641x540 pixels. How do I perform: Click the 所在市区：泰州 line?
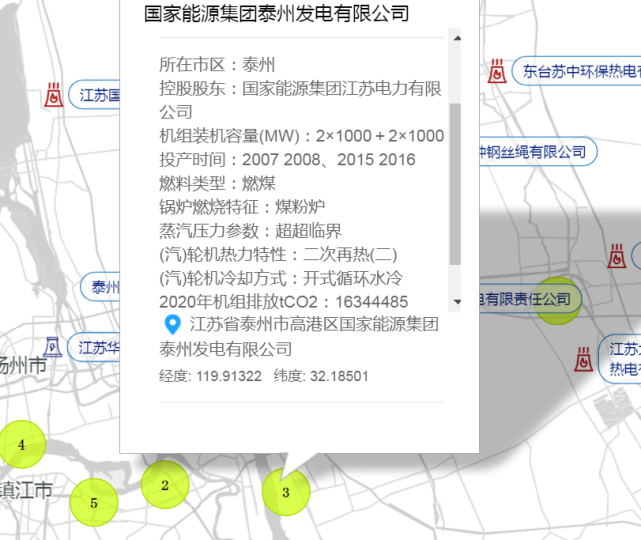click(x=217, y=65)
